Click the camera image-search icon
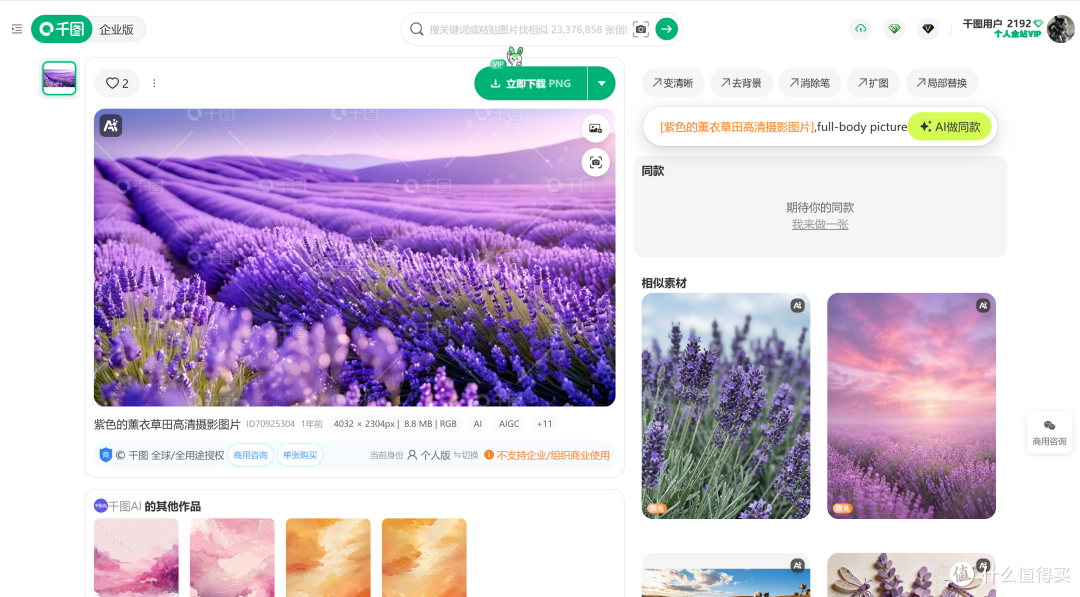This screenshot has height=597, width=1080. coord(641,29)
